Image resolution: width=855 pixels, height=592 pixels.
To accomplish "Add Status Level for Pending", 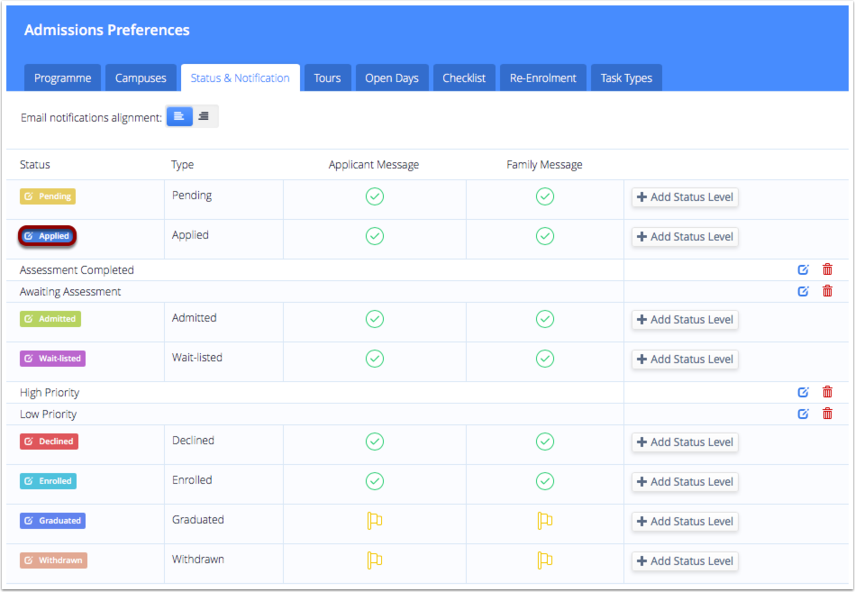I will [x=685, y=197].
